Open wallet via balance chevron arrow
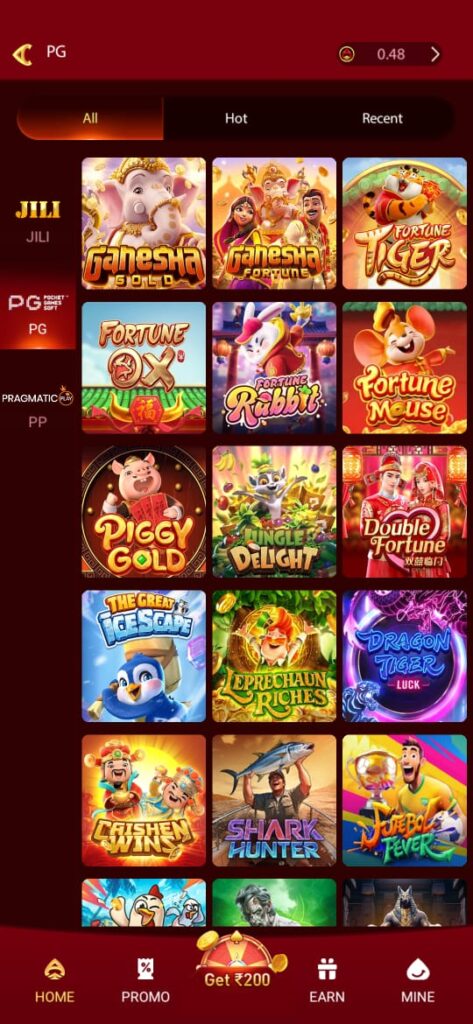Screen dimensions: 473x1024 pos(435,54)
